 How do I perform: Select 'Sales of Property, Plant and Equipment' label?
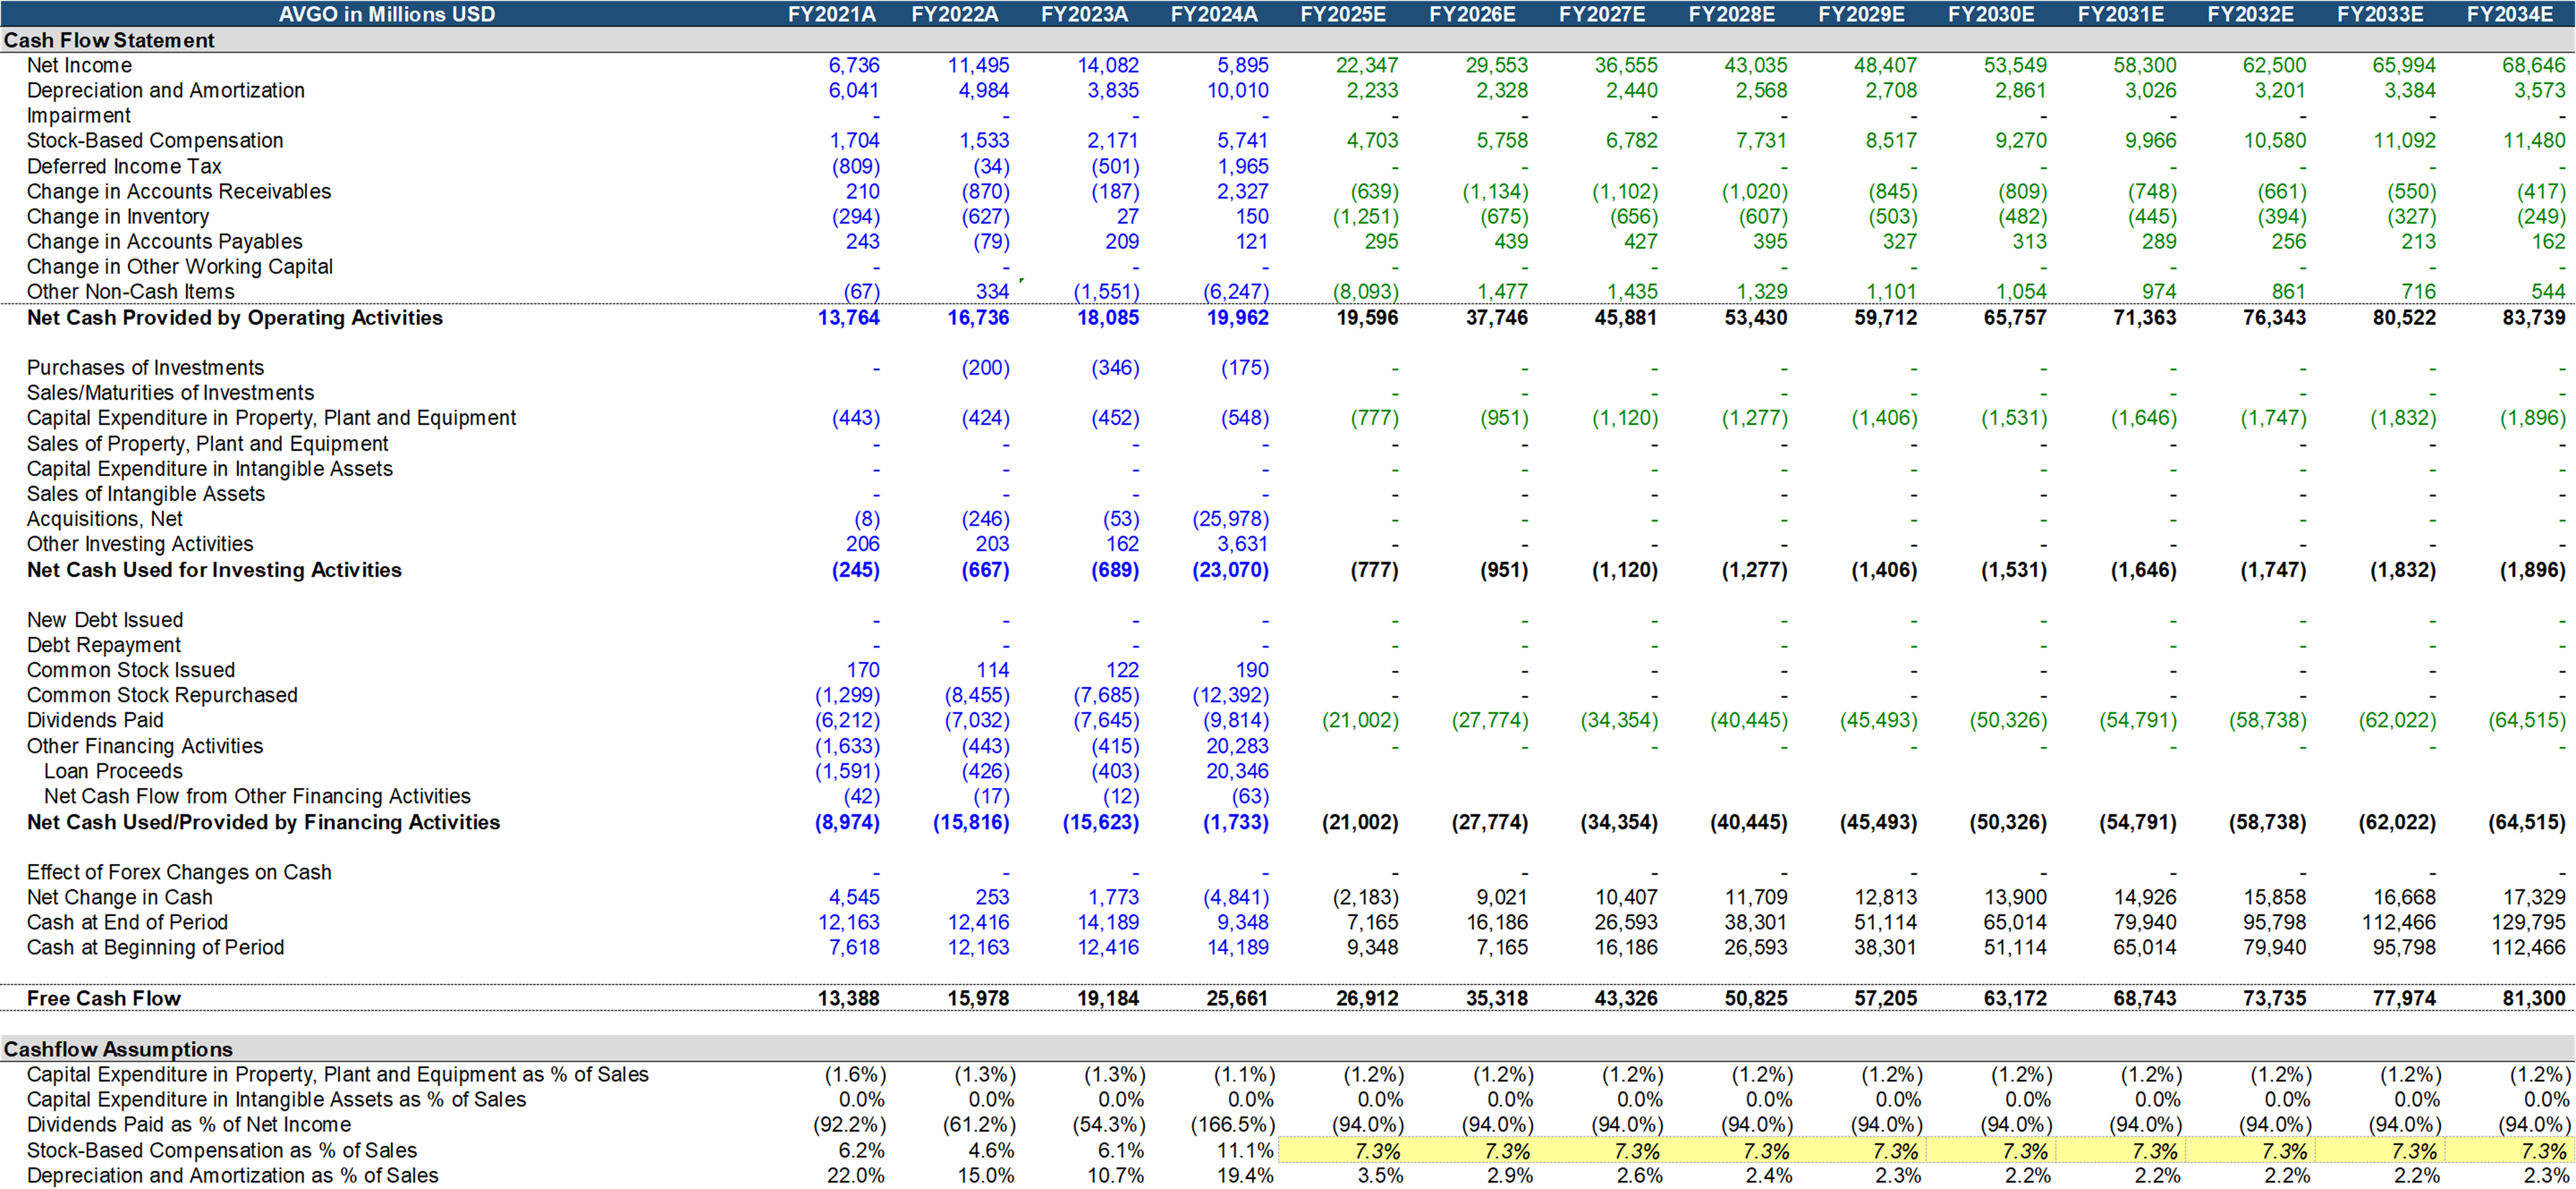click(208, 443)
